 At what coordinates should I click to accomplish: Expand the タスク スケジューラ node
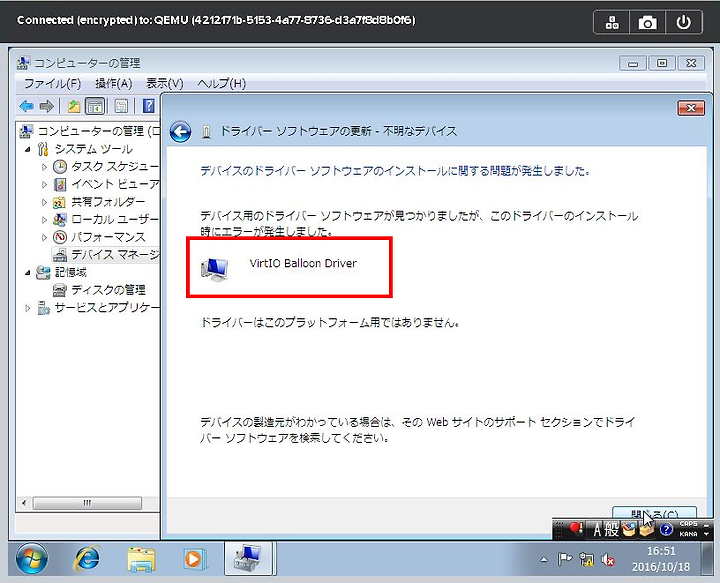tap(45, 167)
